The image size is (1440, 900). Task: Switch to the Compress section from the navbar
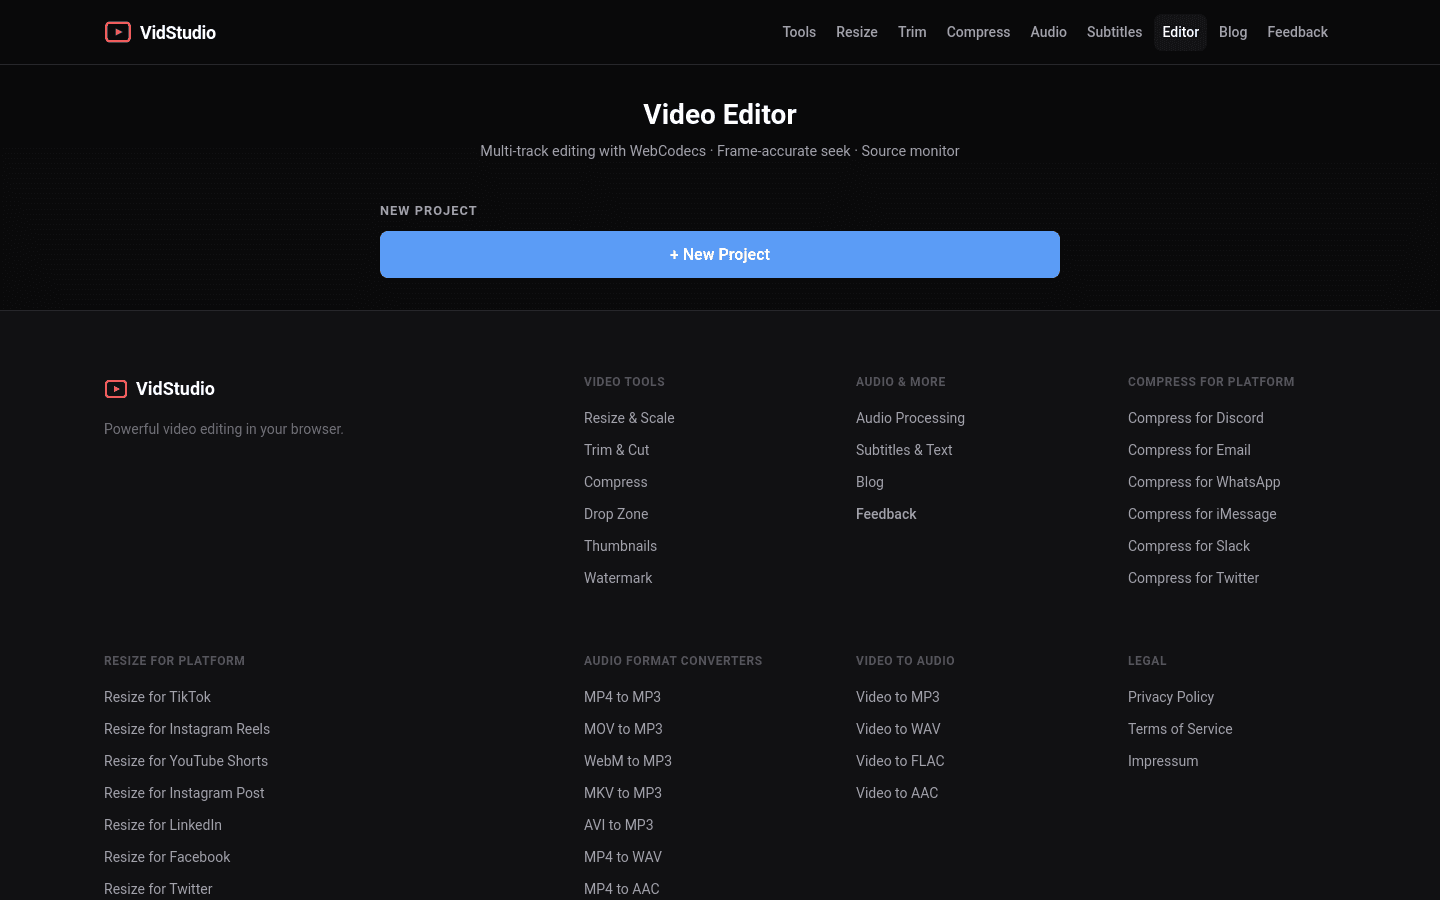tap(978, 32)
